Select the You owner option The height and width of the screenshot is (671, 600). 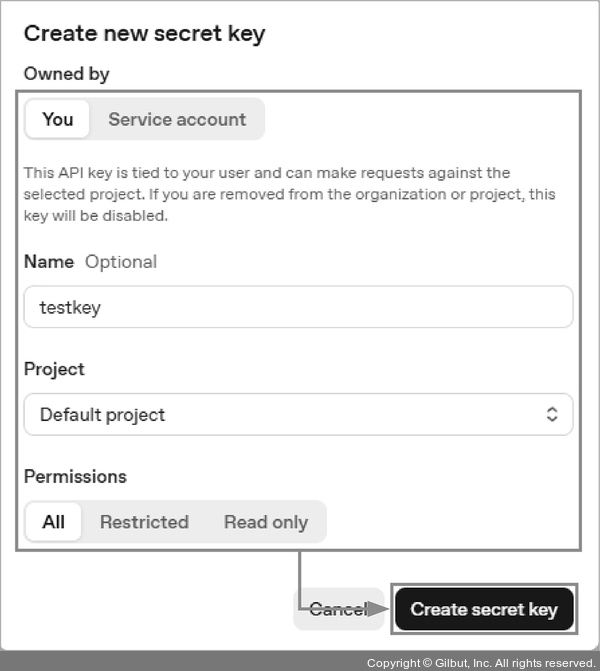coord(57,119)
